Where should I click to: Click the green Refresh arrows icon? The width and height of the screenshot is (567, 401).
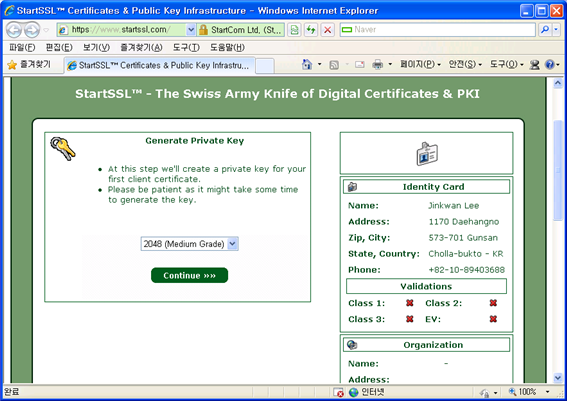pos(311,30)
